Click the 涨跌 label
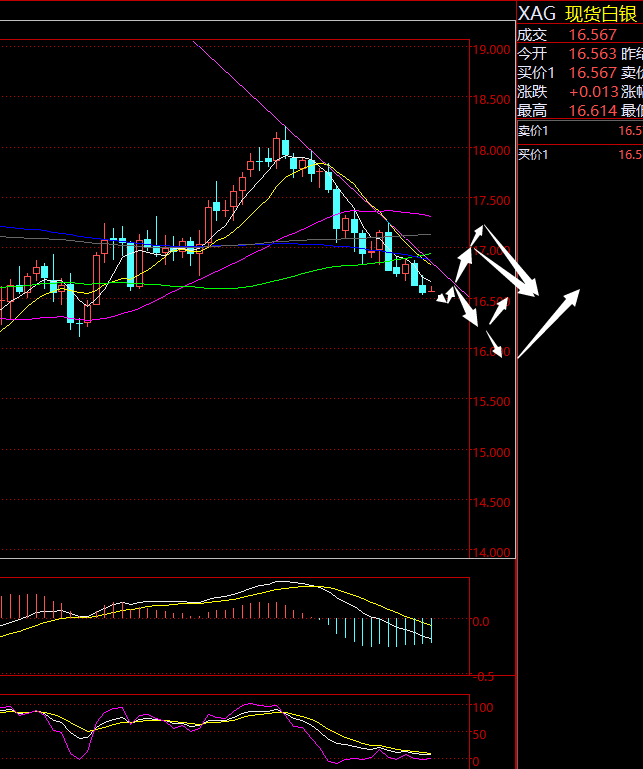This screenshot has height=769, width=643. (x=532, y=92)
